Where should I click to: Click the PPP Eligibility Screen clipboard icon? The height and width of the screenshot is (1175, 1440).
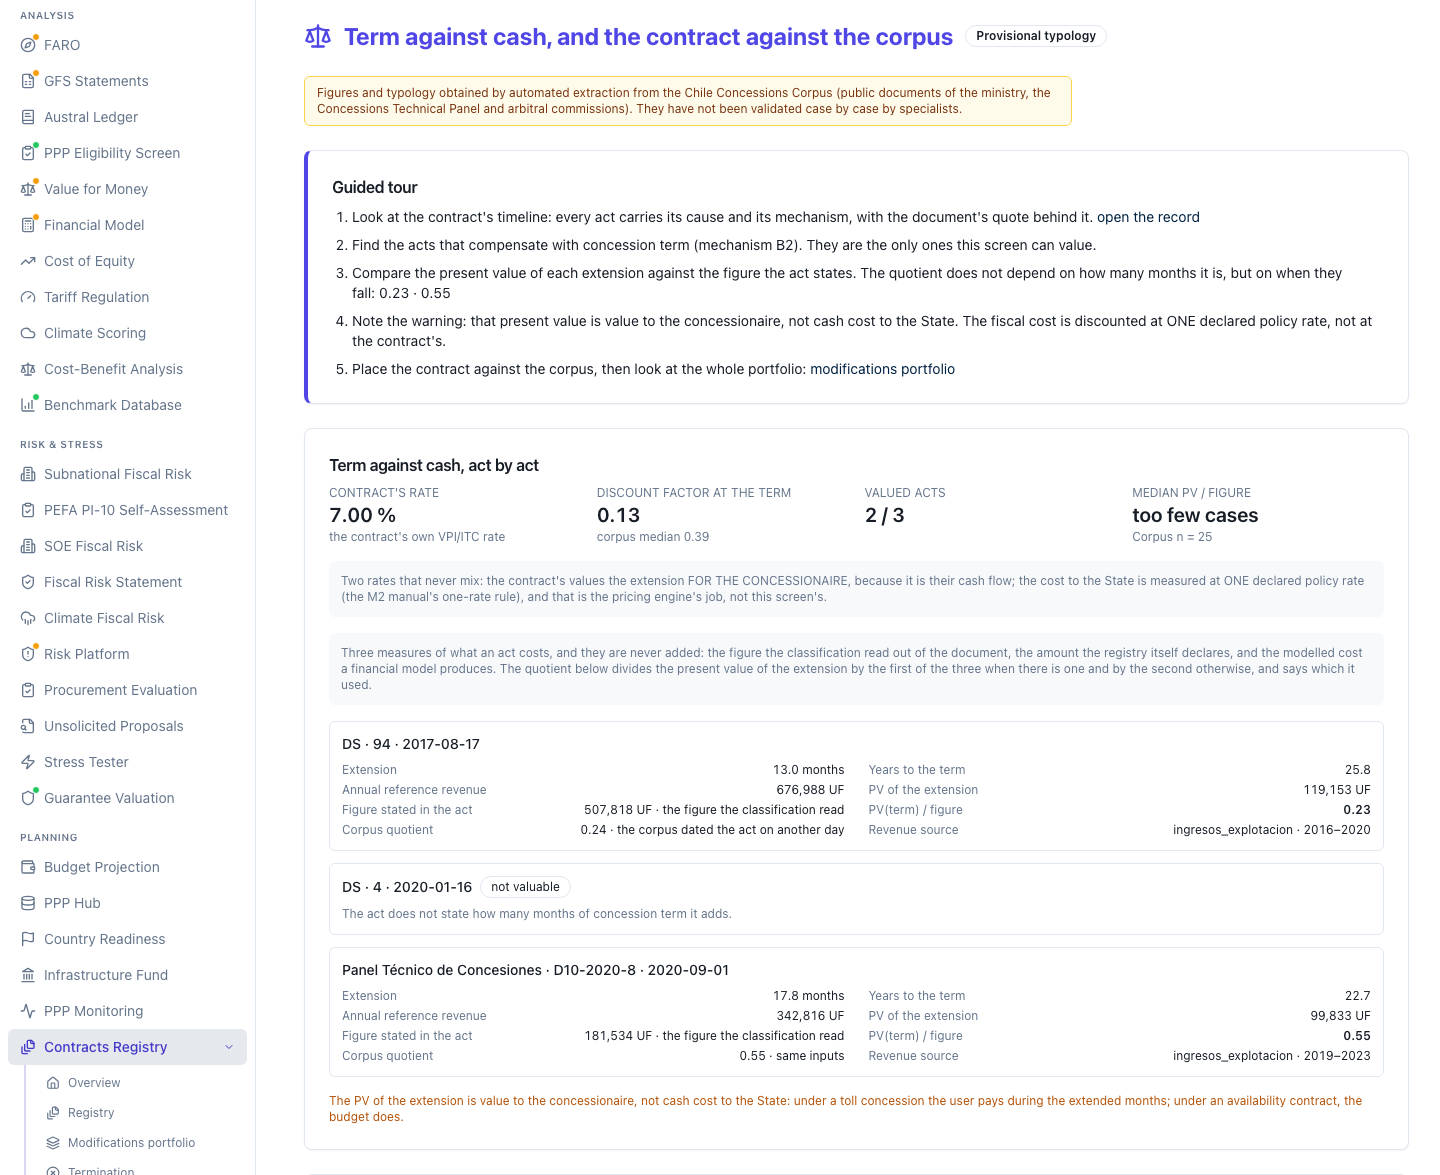pyautogui.click(x=28, y=153)
